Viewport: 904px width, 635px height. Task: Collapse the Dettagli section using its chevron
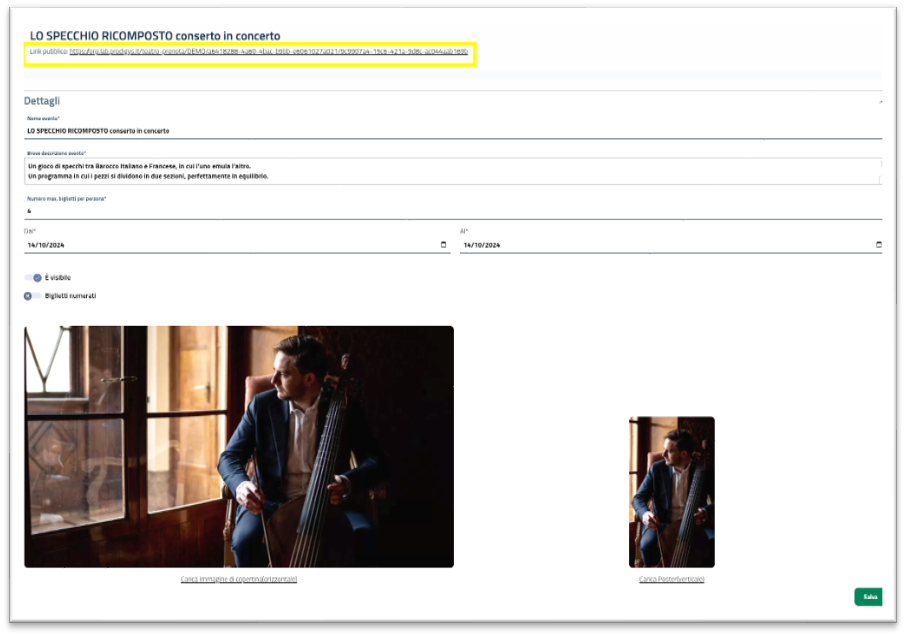pyautogui.click(x=880, y=102)
